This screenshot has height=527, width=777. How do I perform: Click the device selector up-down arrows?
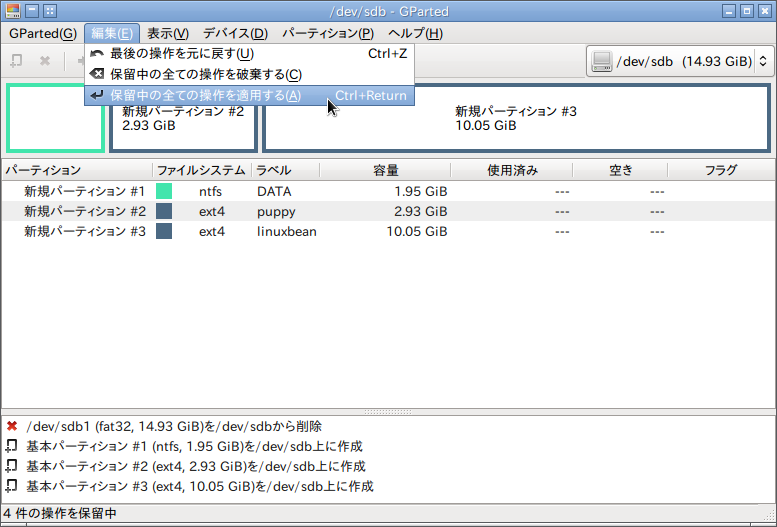pos(763,61)
